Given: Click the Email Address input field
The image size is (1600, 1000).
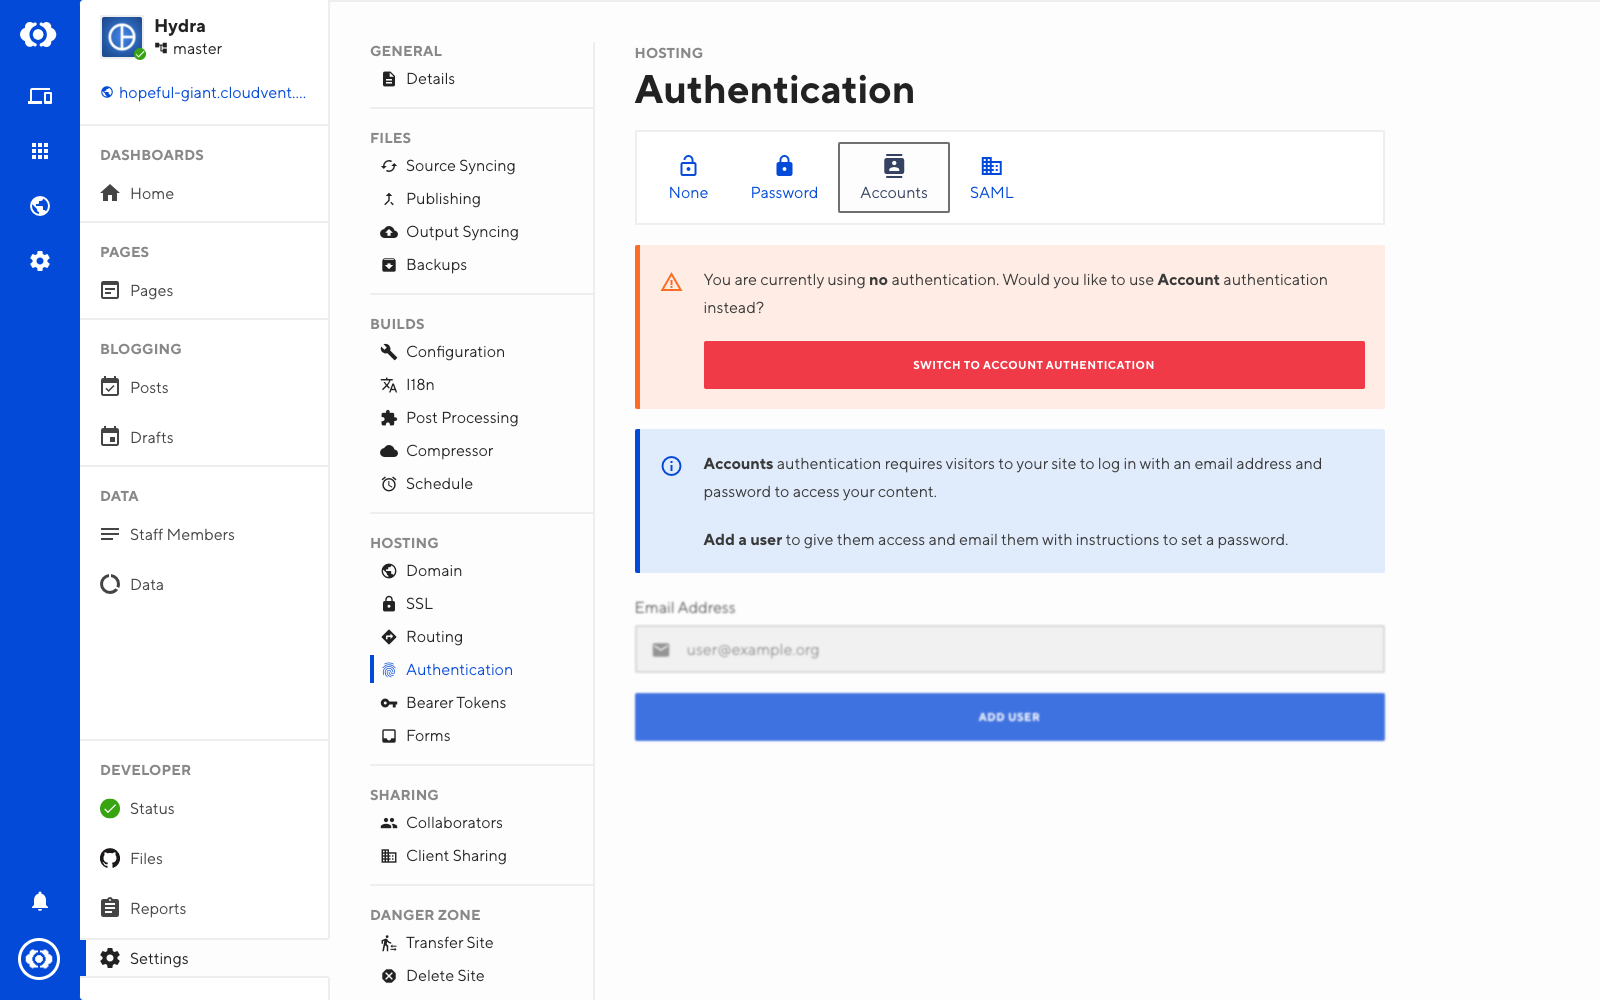Looking at the screenshot, I should [1010, 650].
